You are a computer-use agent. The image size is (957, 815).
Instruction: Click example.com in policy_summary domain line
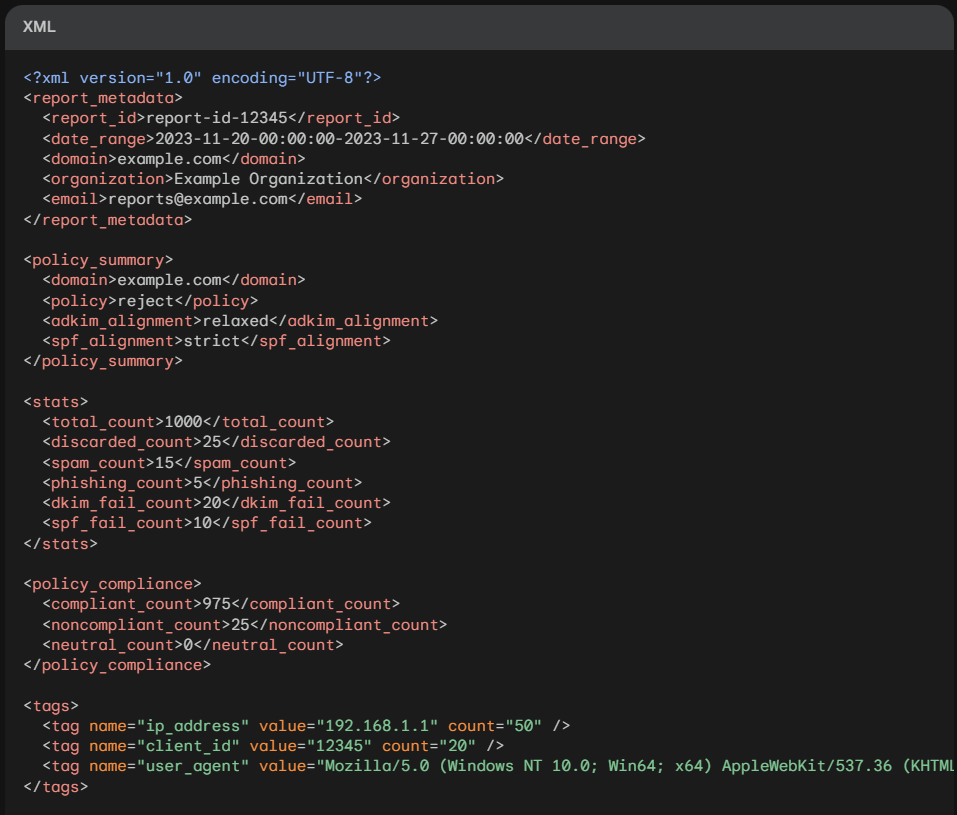click(x=169, y=280)
